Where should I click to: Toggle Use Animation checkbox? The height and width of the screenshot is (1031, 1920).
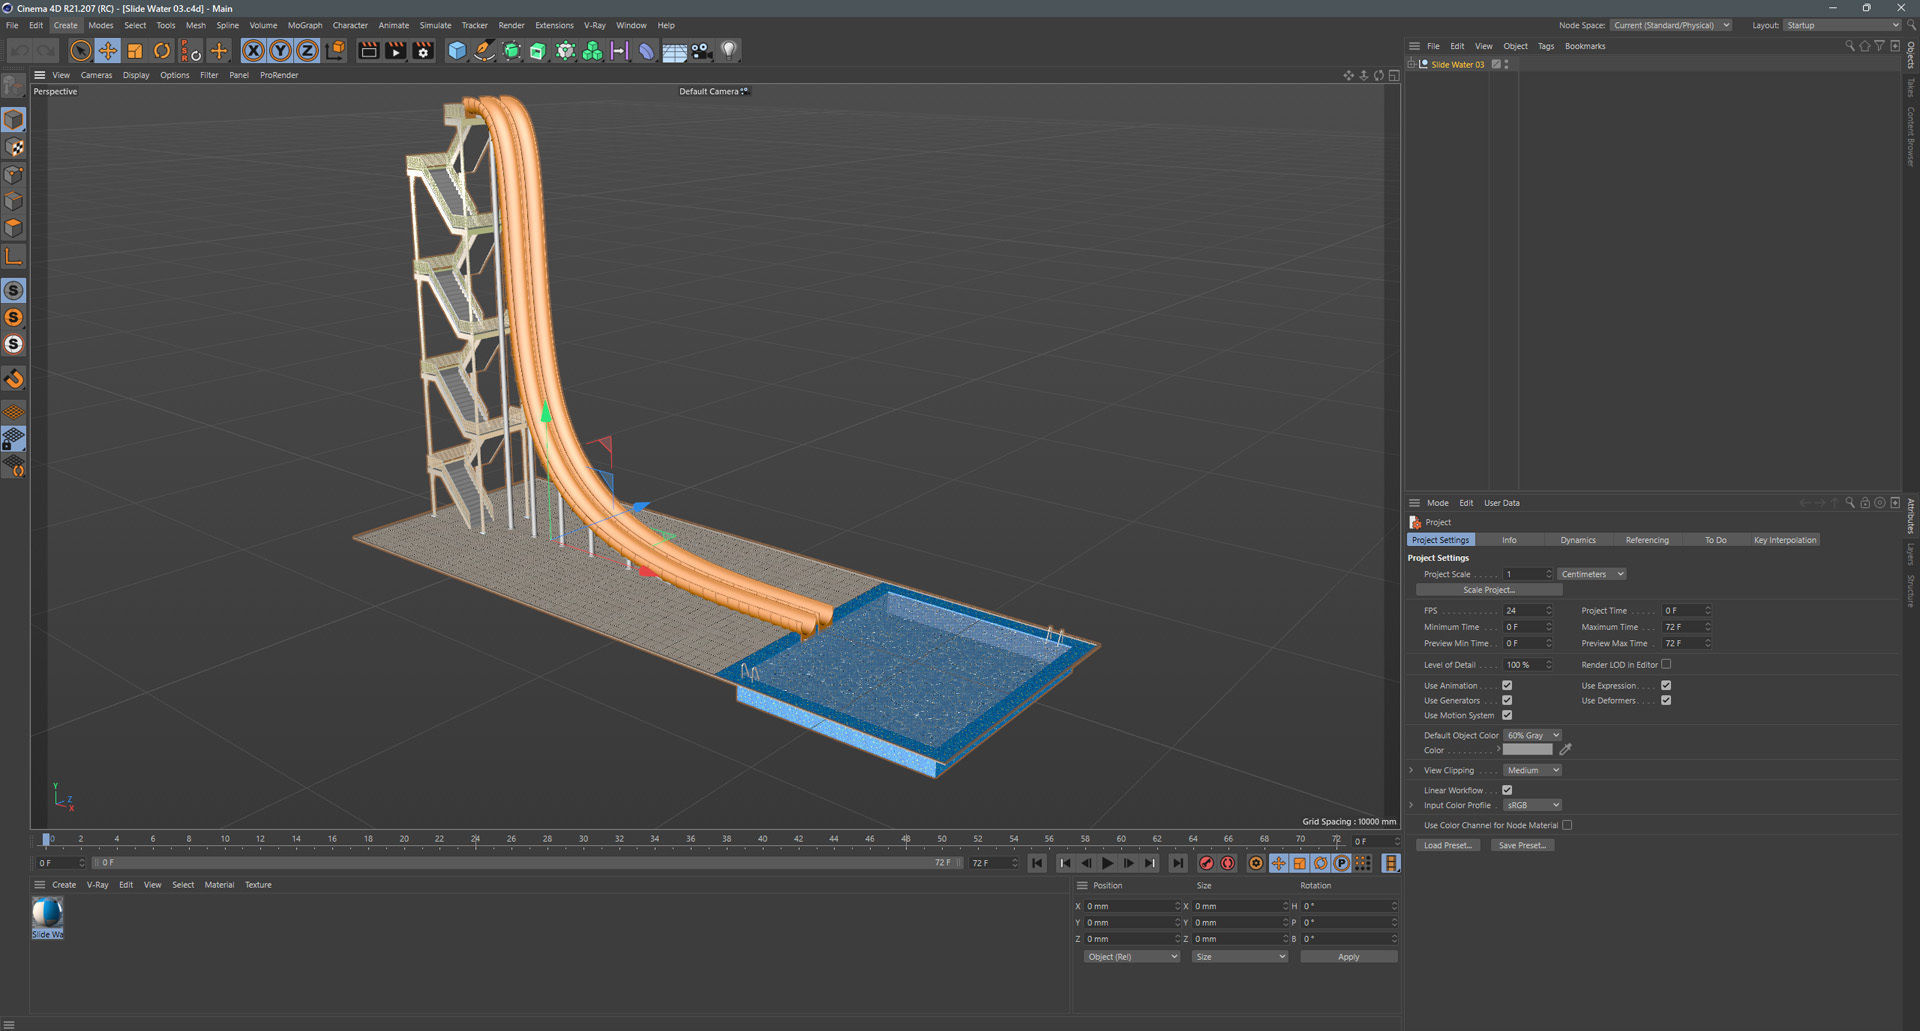click(x=1507, y=686)
